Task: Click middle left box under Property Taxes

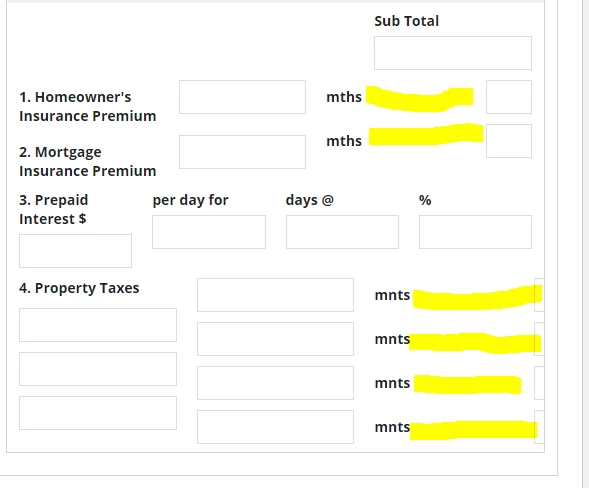Action: [98, 369]
